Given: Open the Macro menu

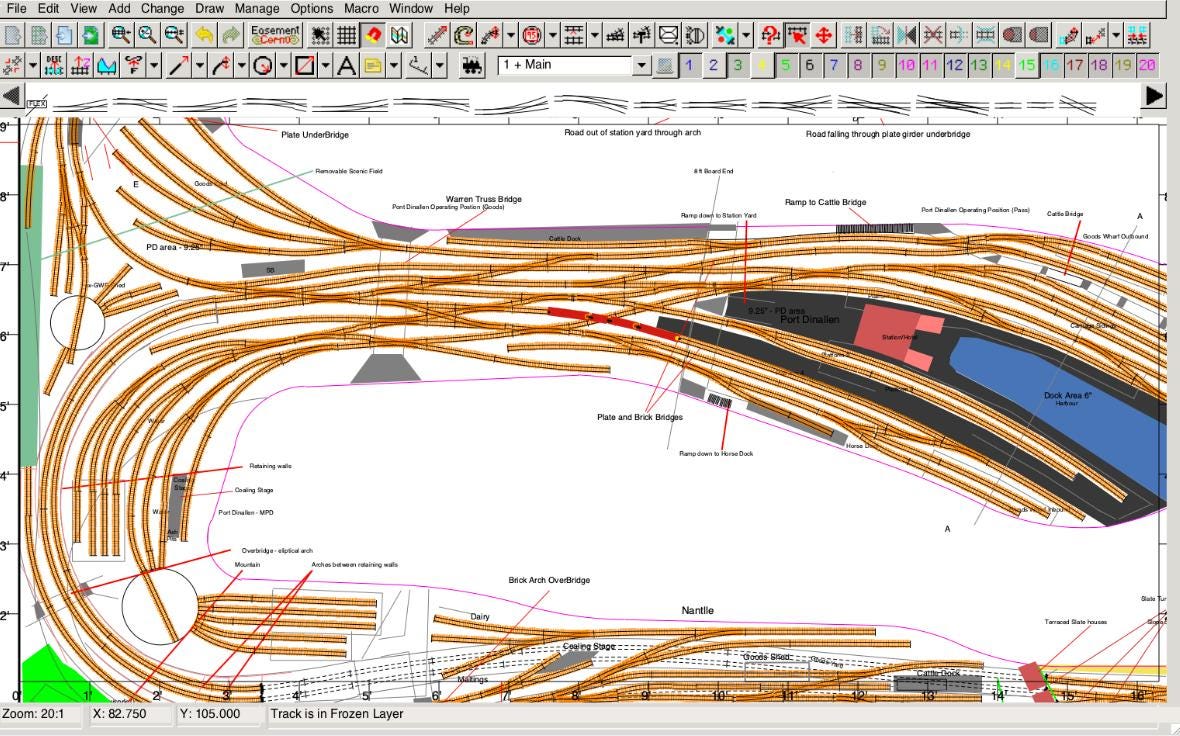Looking at the screenshot, I should click(x=361, y=8).
